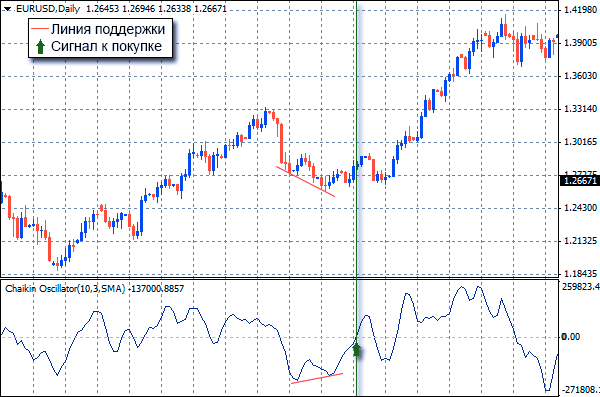Click the 1.21325 price scale label
The height and width of the screenshot is (397, 600).
click(x=580, y=241)
